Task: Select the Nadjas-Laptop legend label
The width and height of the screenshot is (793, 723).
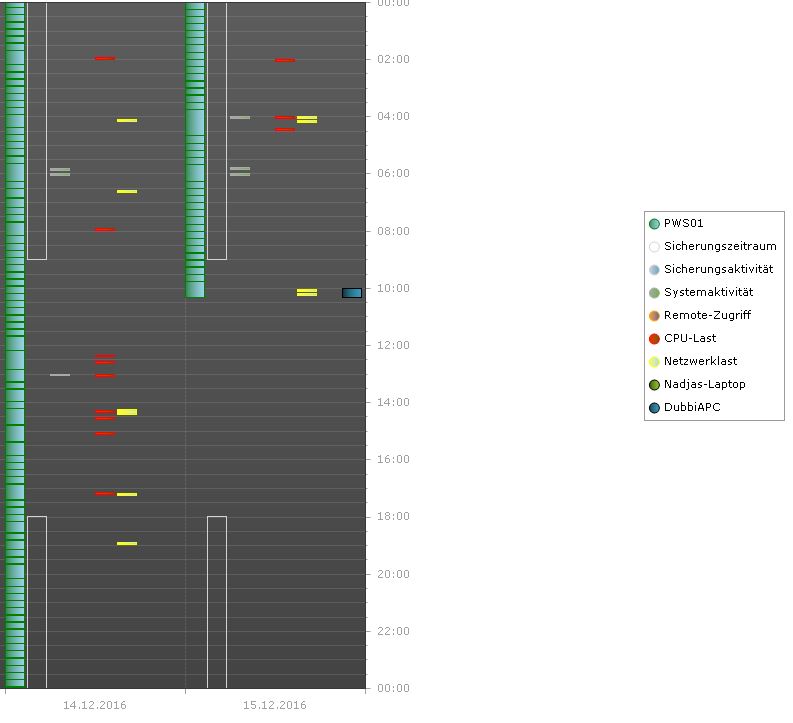Action: (704, 384)
